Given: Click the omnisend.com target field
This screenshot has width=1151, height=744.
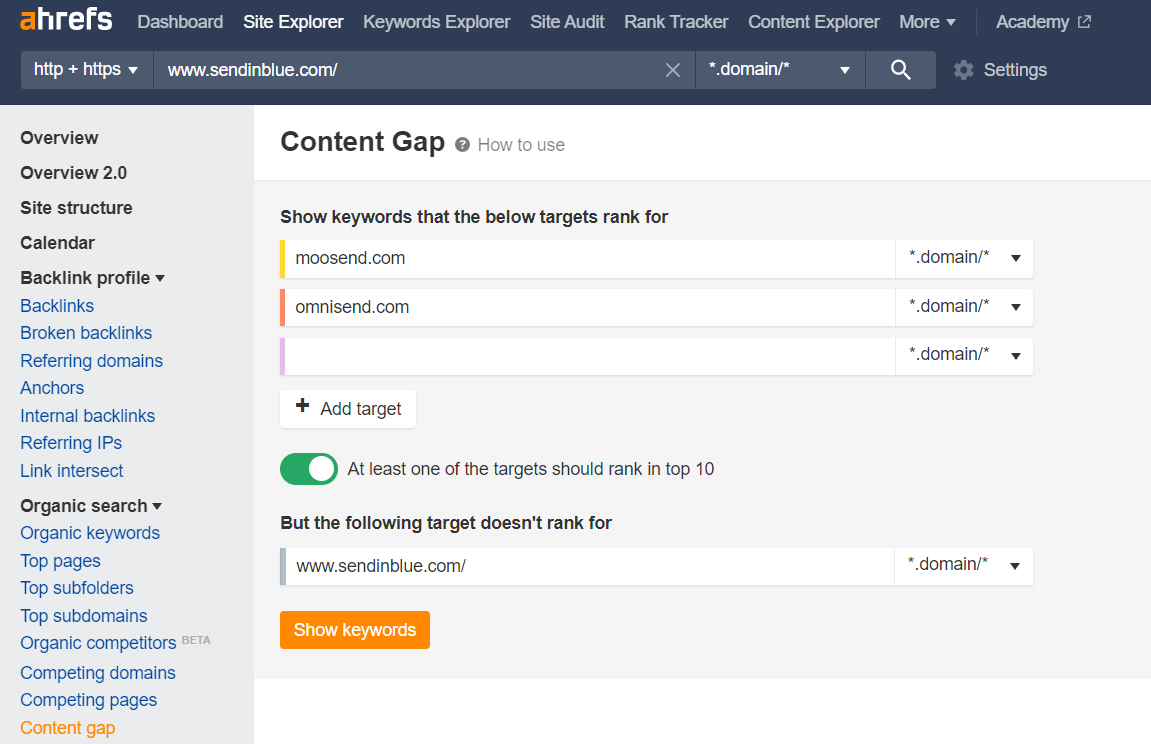Looking at the screenshot, I should tap(589, 307).
